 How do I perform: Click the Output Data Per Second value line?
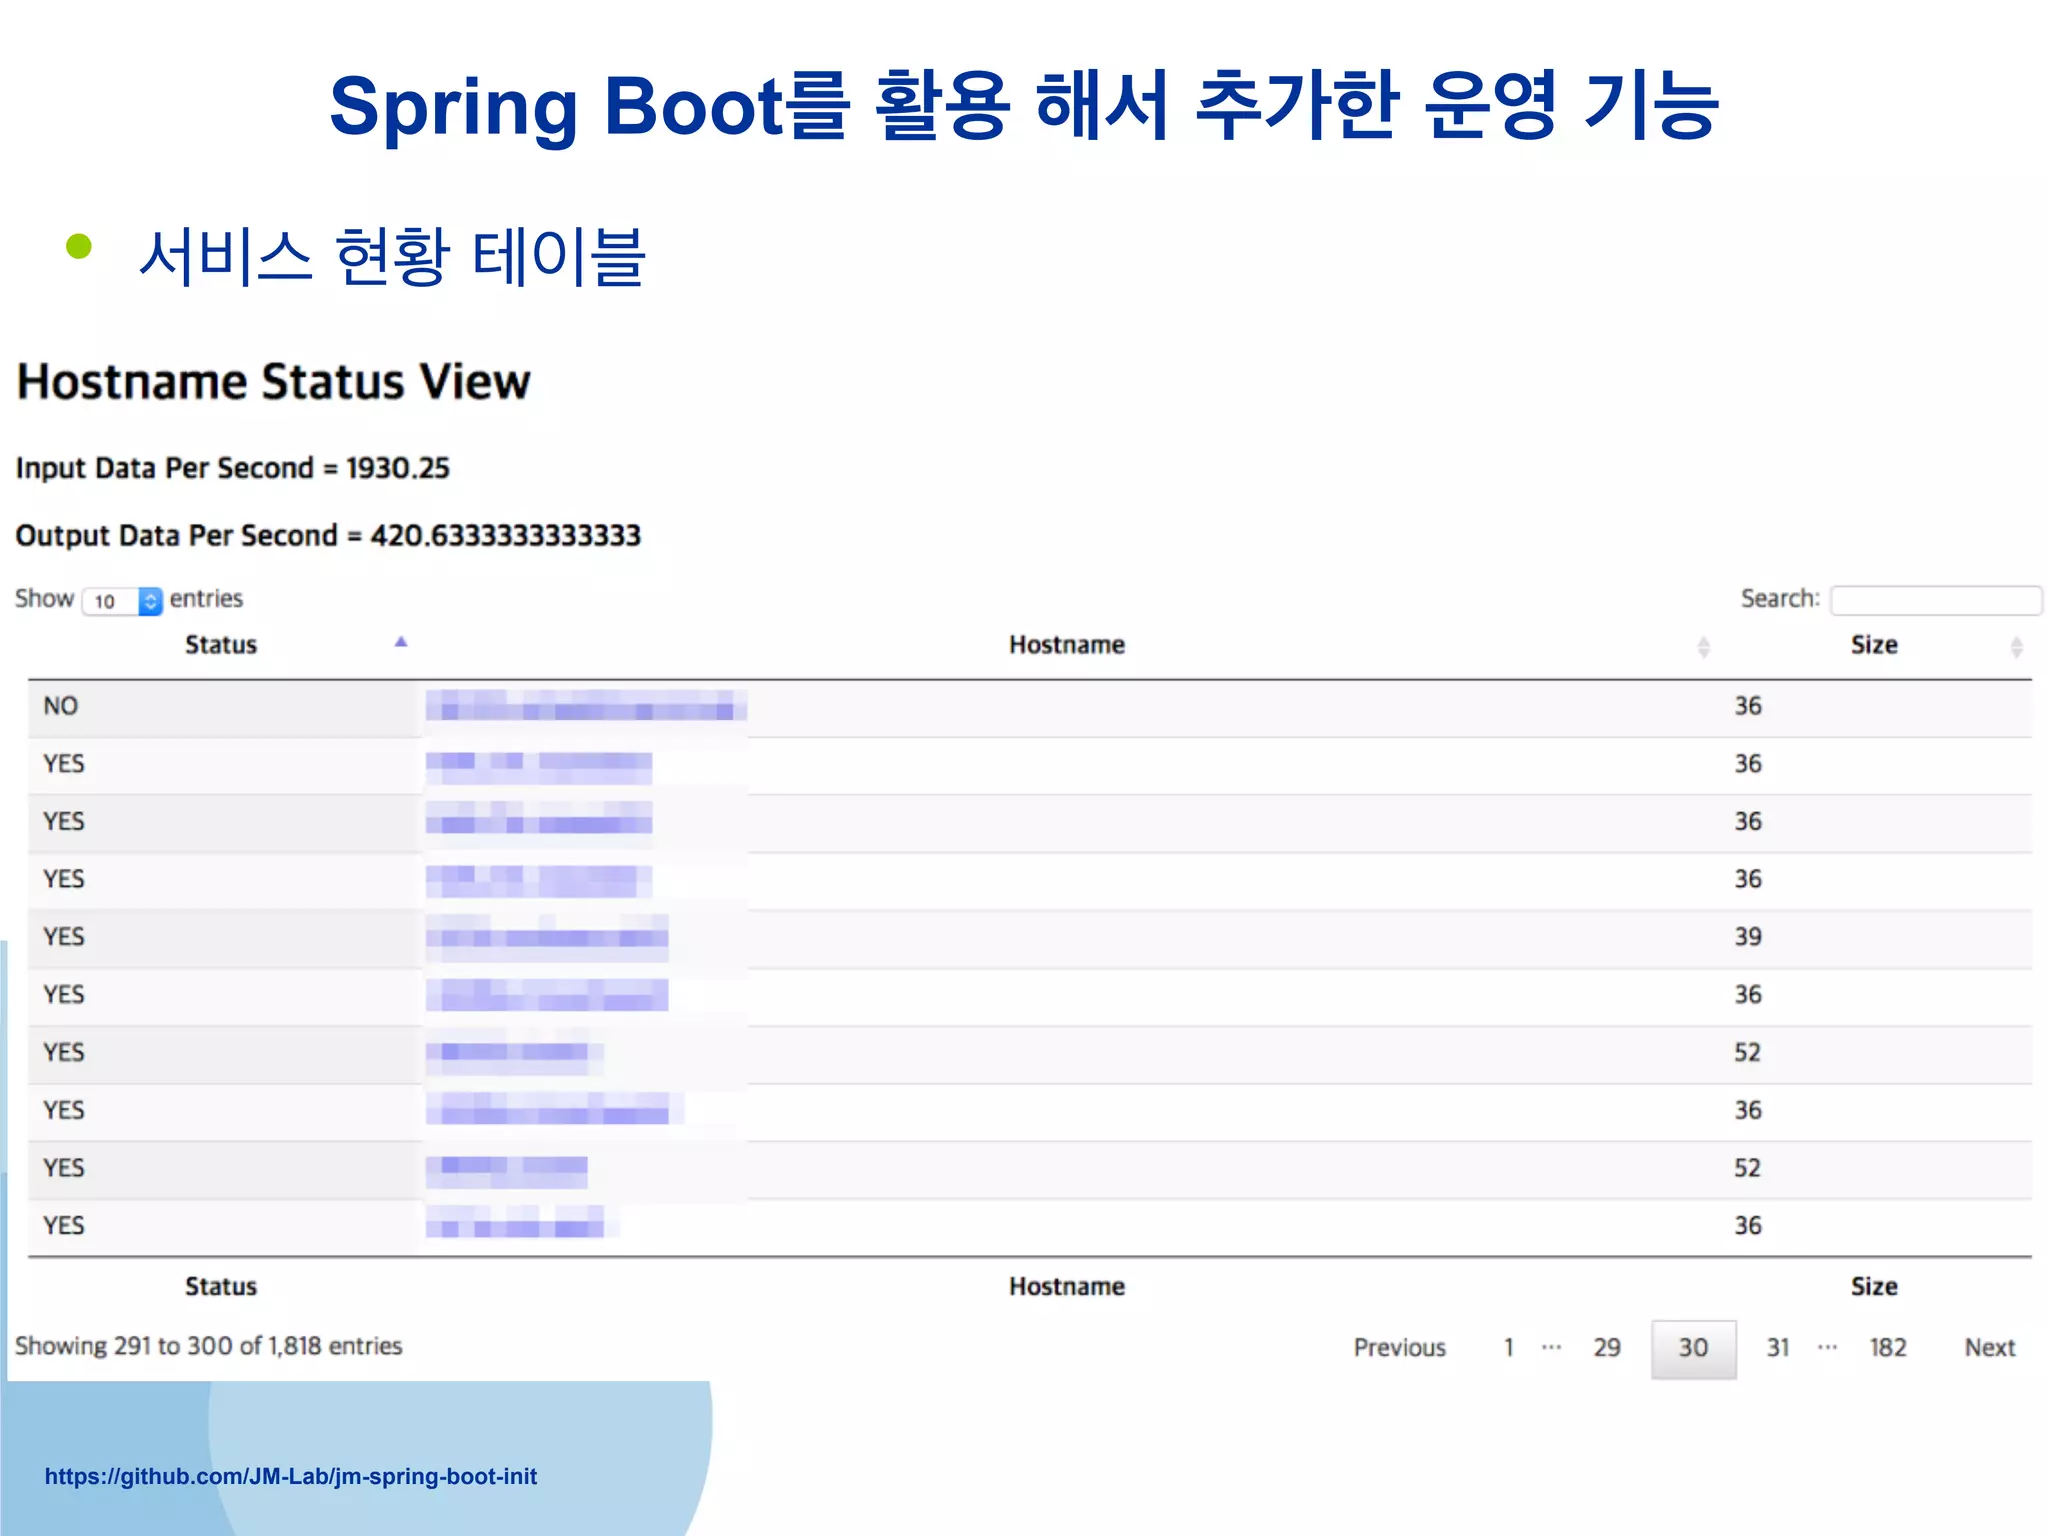[328, 535]
